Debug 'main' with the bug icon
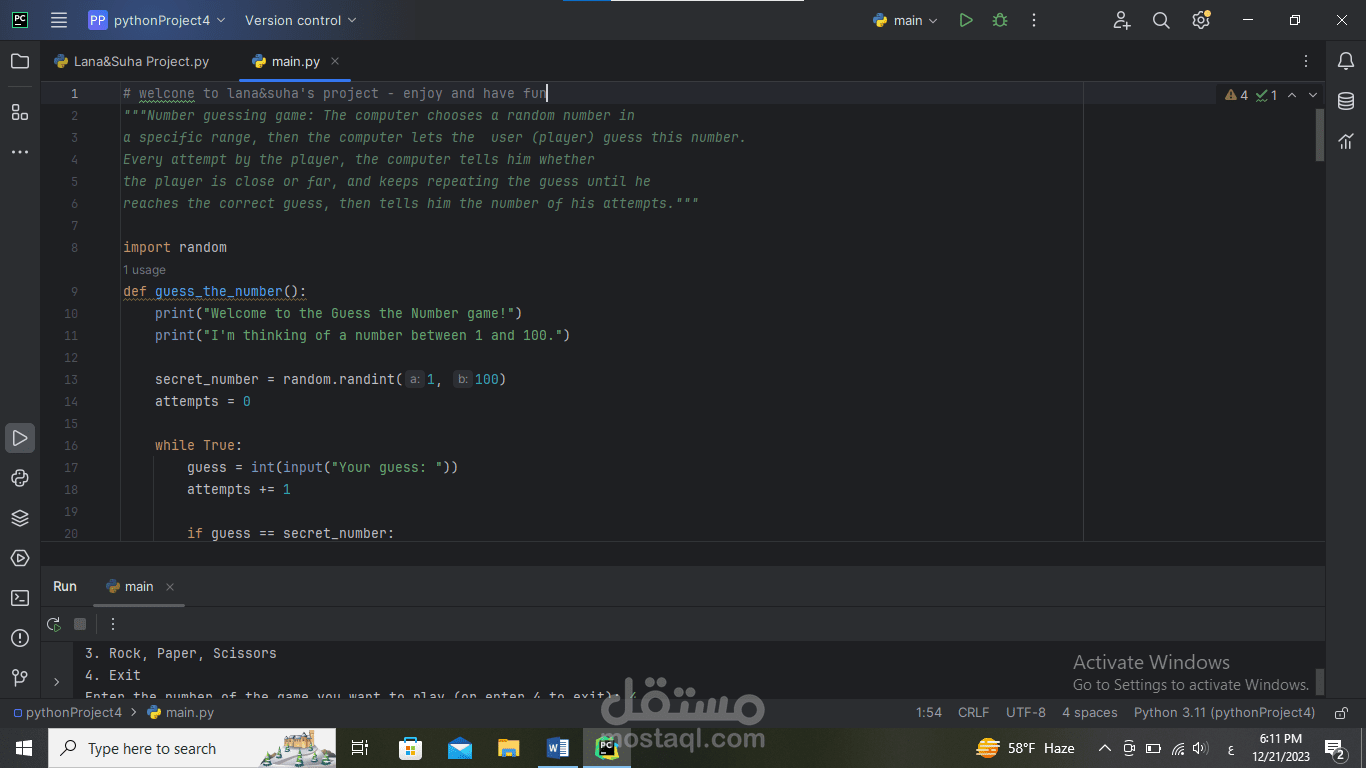This screenshot has width=1366, height=768. (x=1000, y=20)
